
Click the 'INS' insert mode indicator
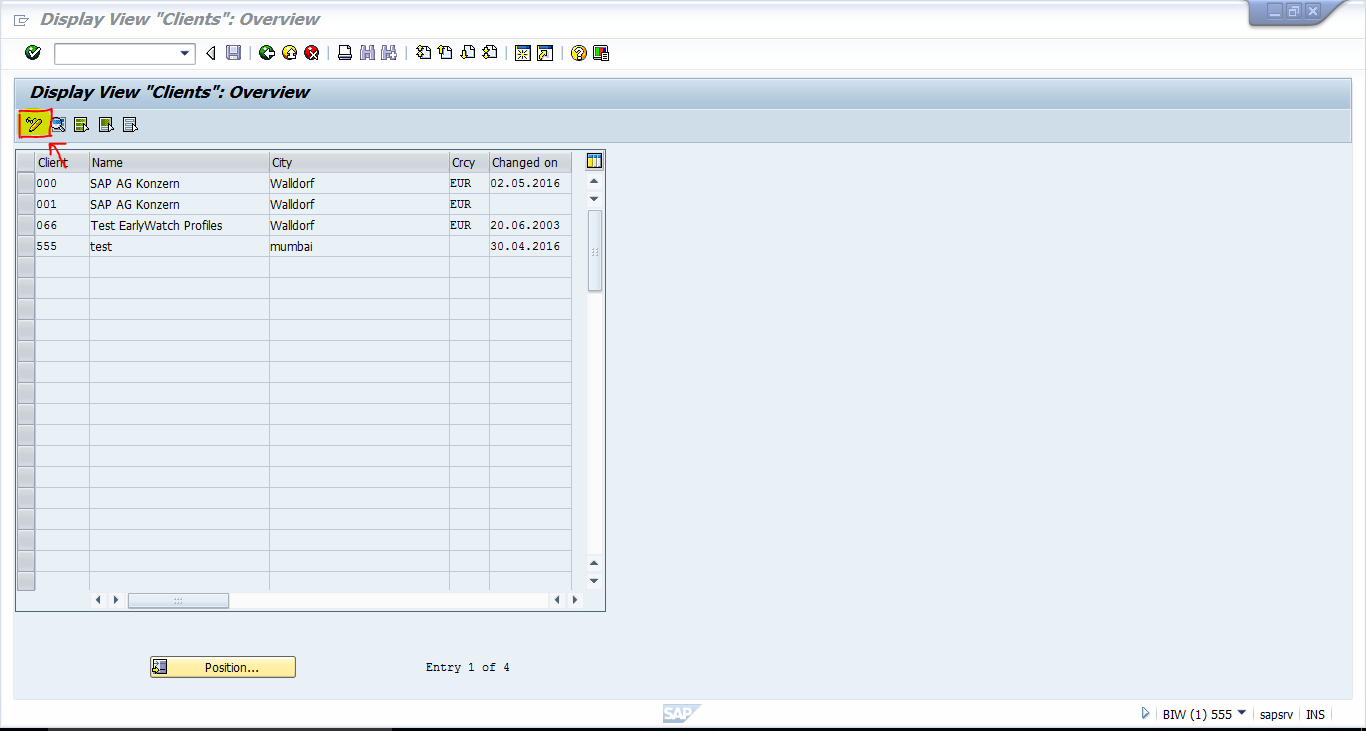(x=1315, y=714)
